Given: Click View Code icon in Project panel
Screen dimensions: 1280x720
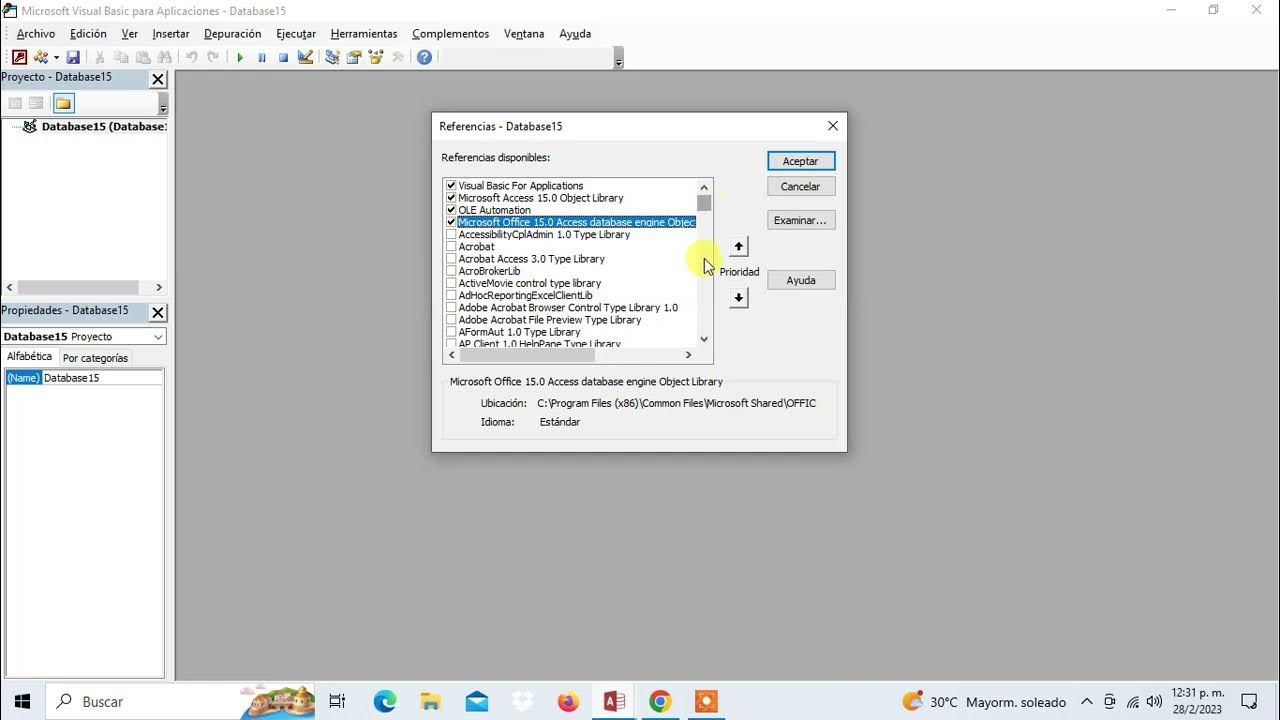Looking at the screenshot, I should point(15,103).
